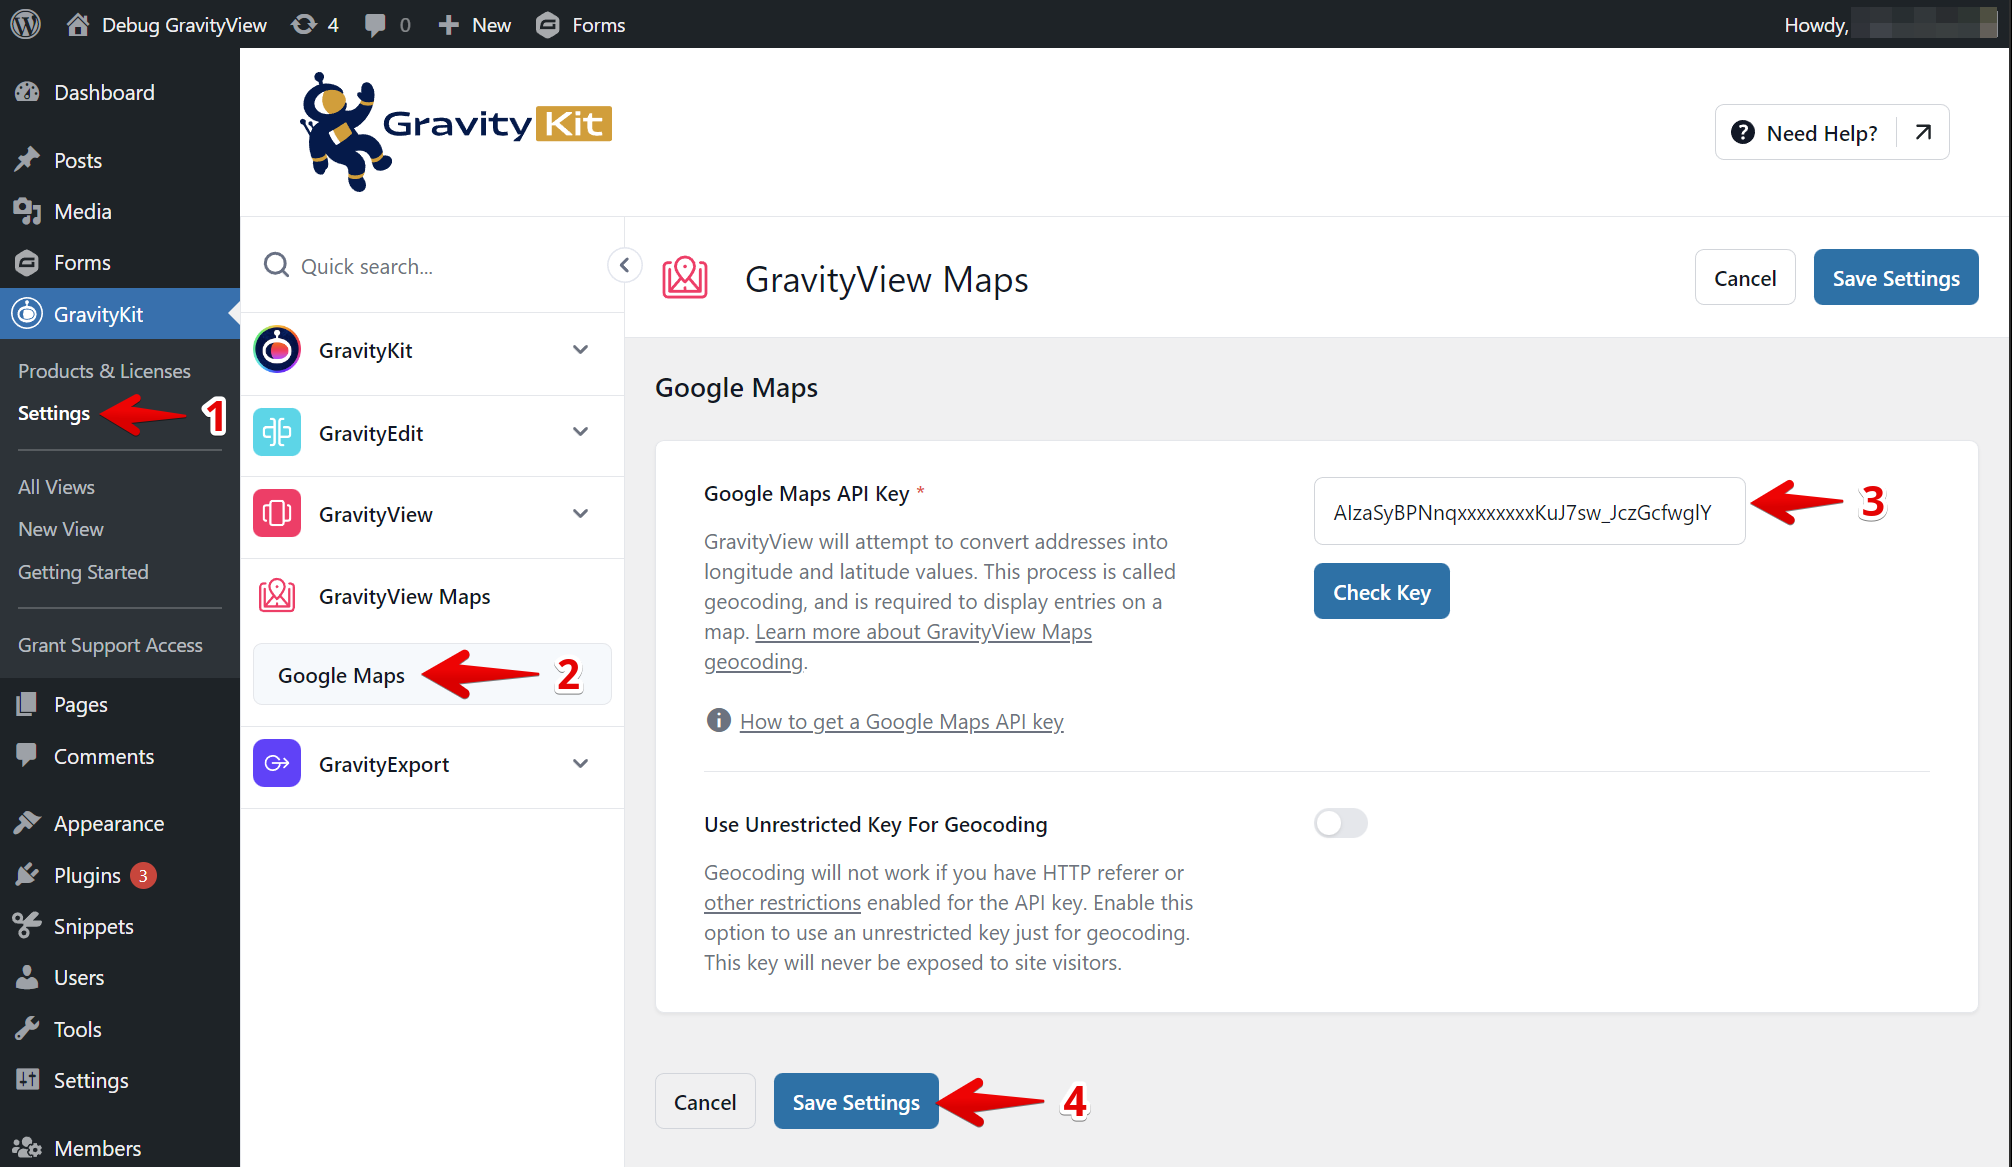Click the WordPress Settings sliders icon
The height and width of the screenshot is (1167, 2012).
(x=27, y=1080)
